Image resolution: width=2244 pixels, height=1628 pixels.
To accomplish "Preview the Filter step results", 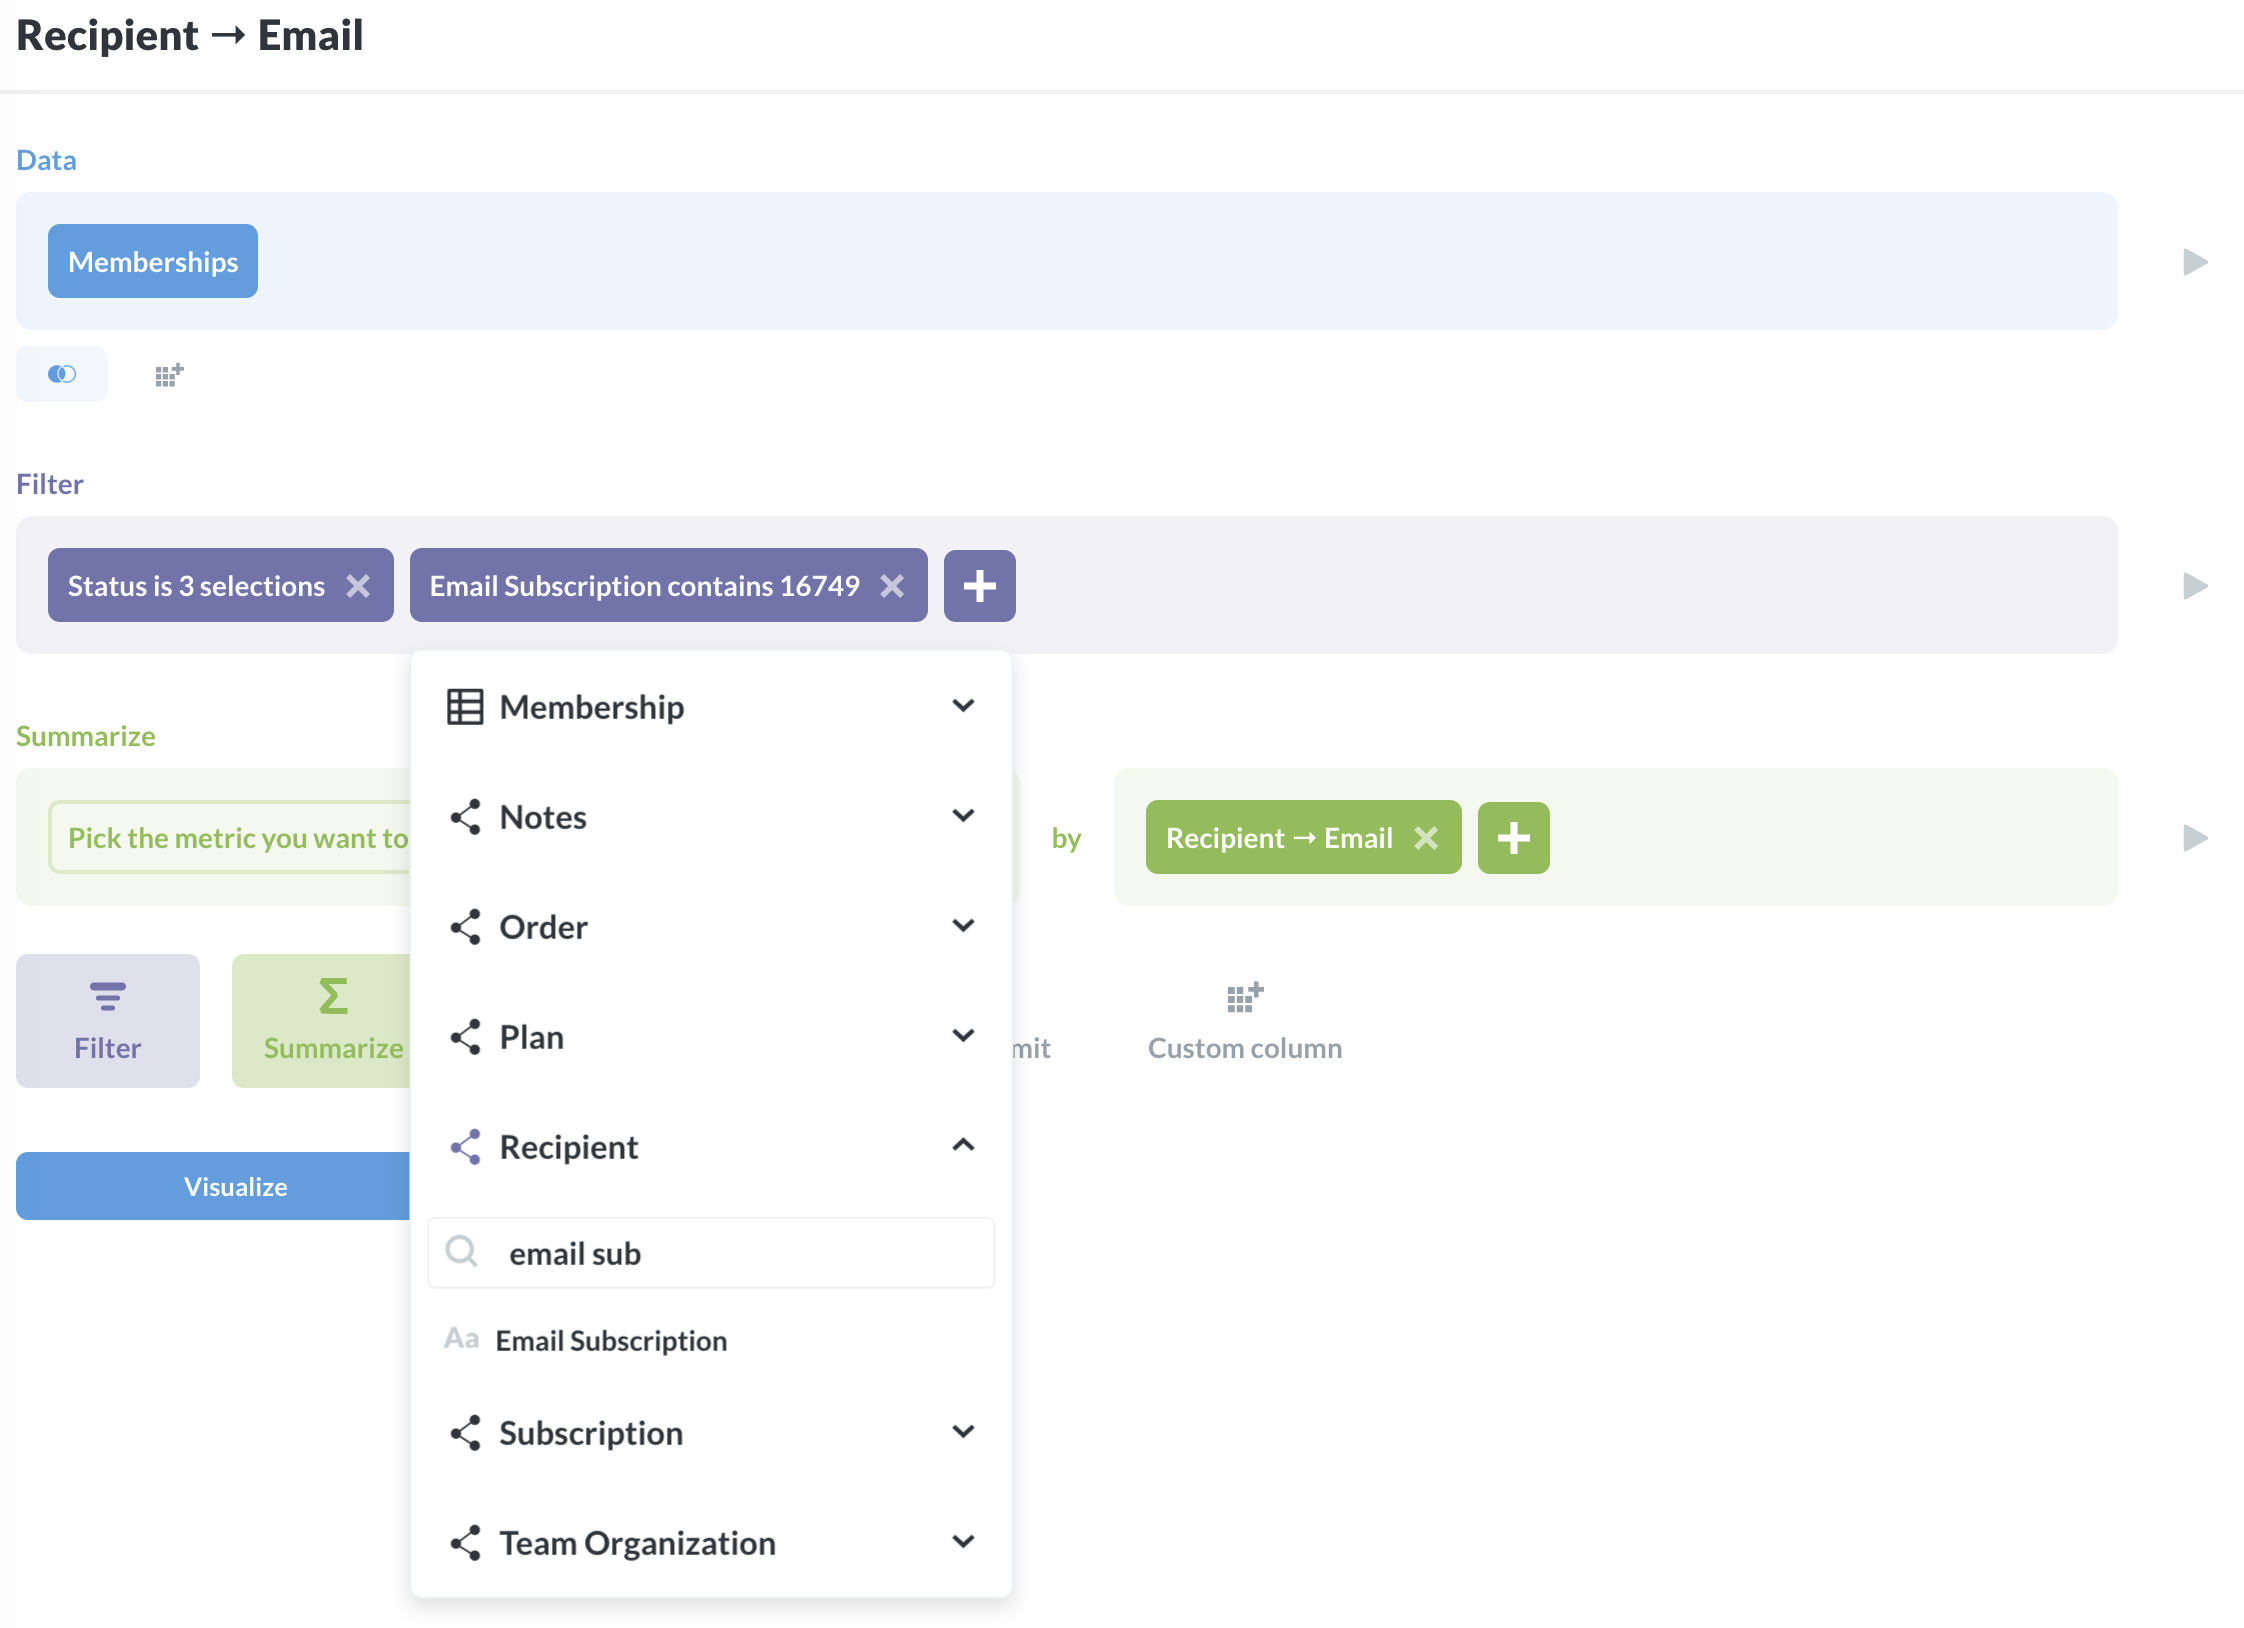I will [x=2195, y=586].
